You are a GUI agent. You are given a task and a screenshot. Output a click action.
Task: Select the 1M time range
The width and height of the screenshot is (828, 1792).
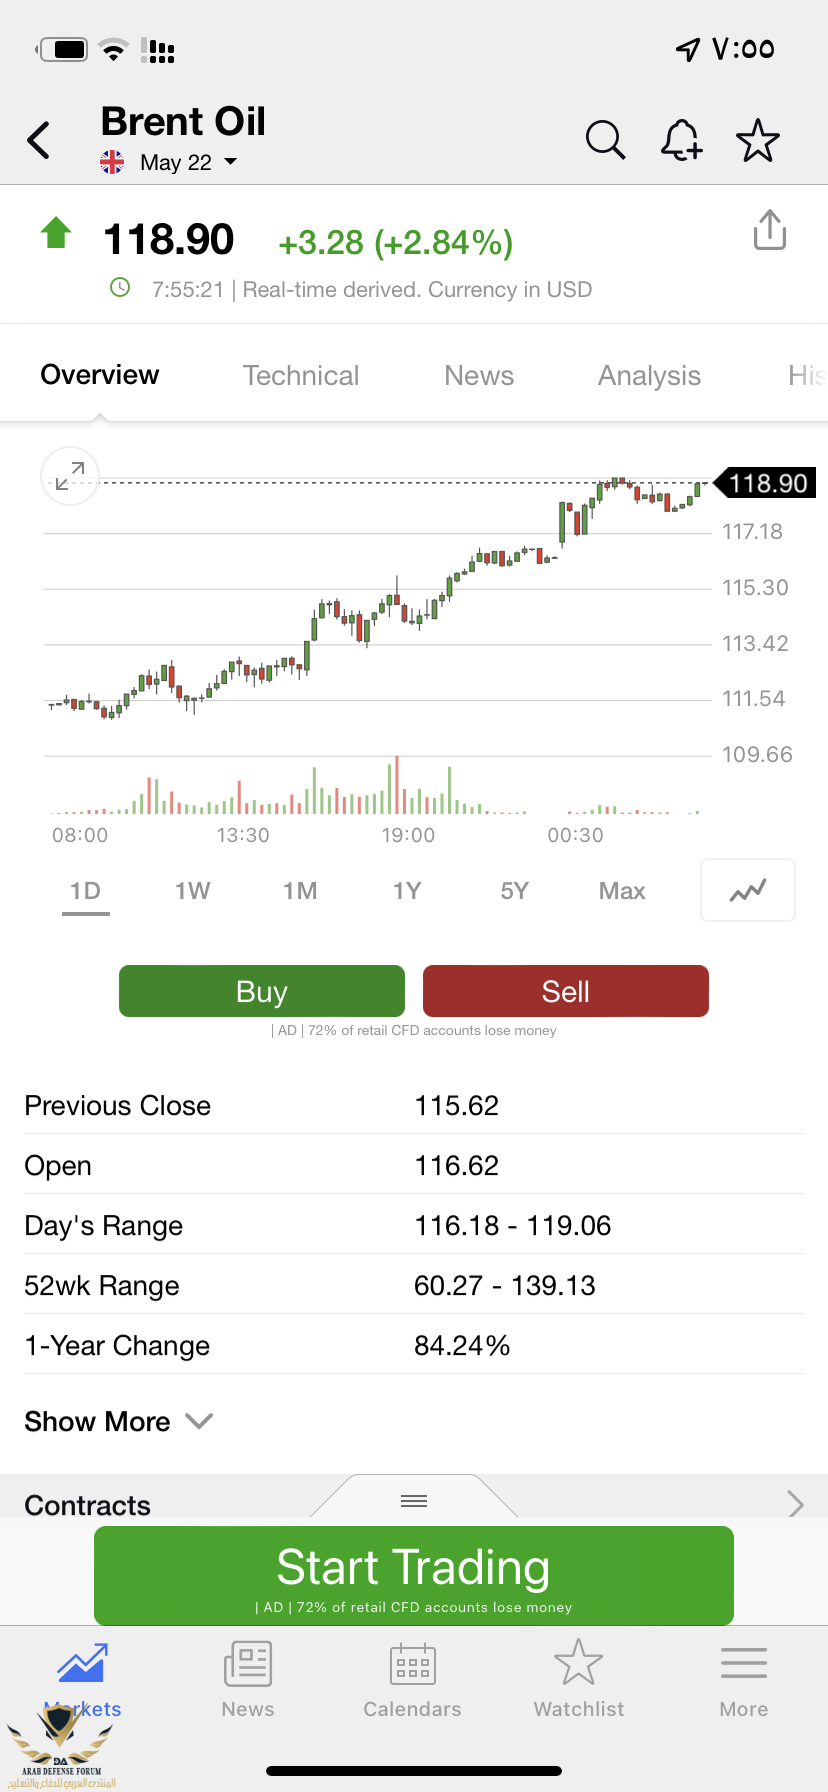(x=300, y=890)
